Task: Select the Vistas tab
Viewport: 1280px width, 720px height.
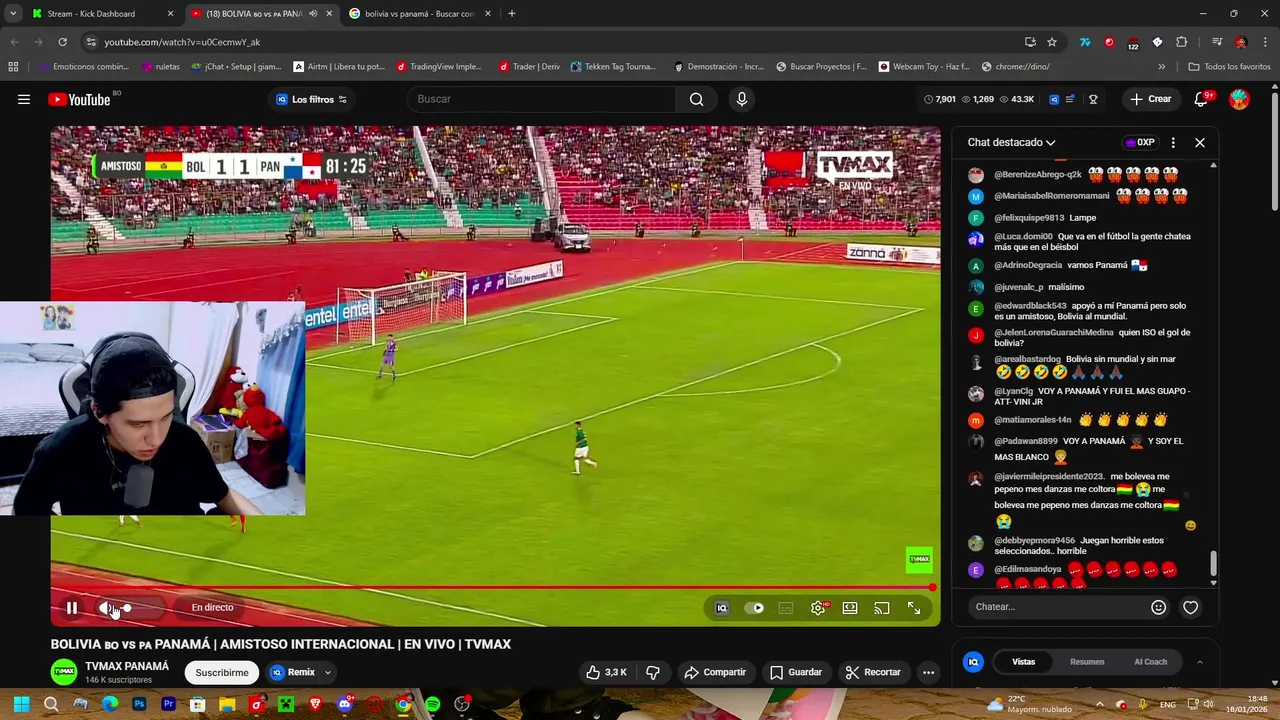Action: point(1024,662)
